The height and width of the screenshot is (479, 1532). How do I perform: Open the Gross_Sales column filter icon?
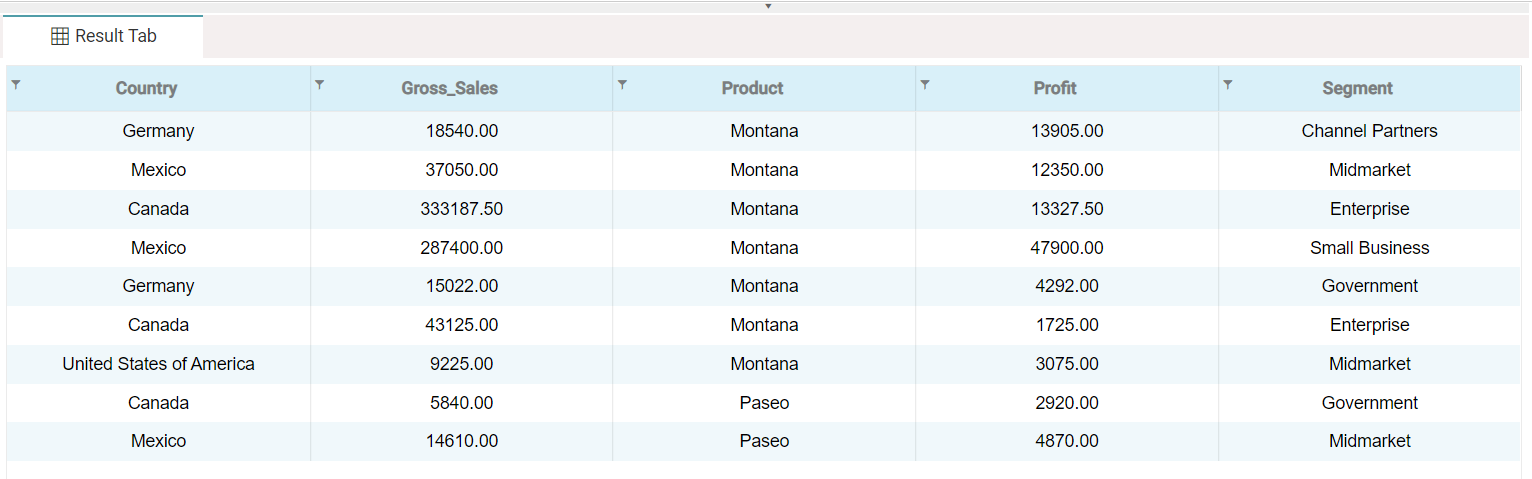point(319,85)
